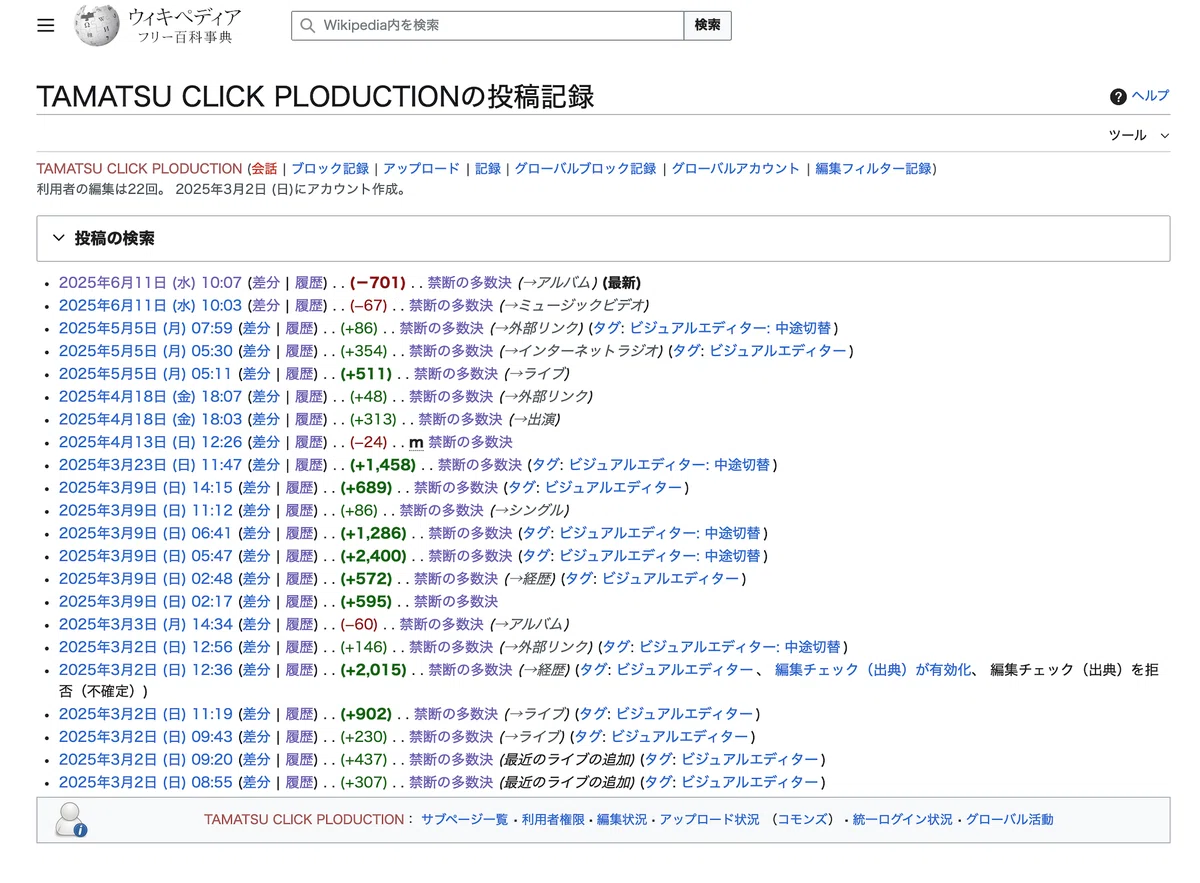This screenshot has height=883, width=1200.
Task: Open TAMATSU CLICK PLODUCTION link in footer box
Action: [x=304, y=820]
